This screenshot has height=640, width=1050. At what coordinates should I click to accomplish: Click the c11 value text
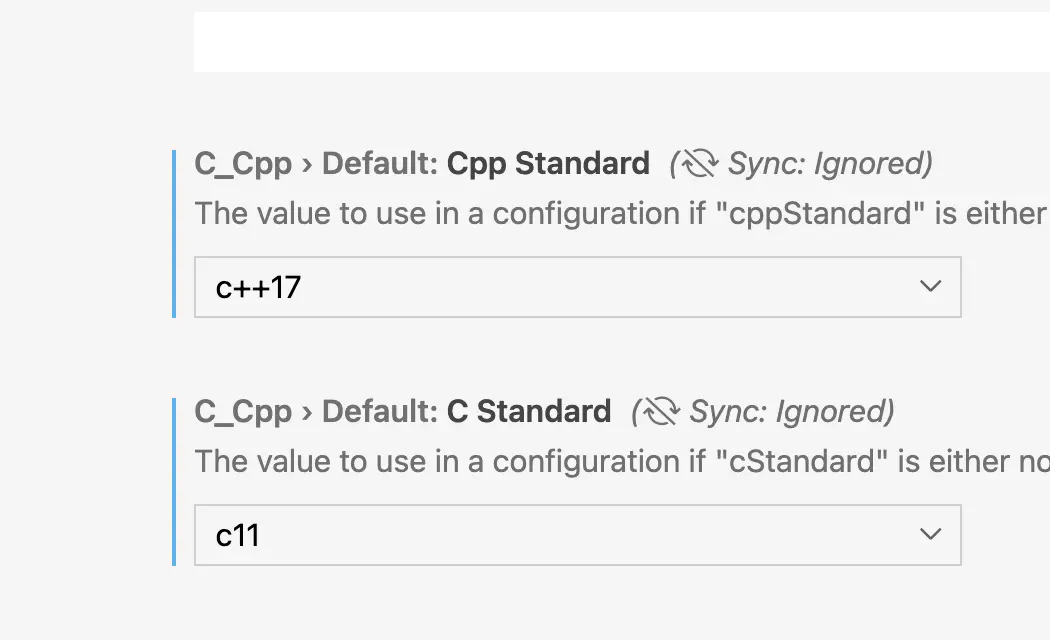click(x=237, y=536)
